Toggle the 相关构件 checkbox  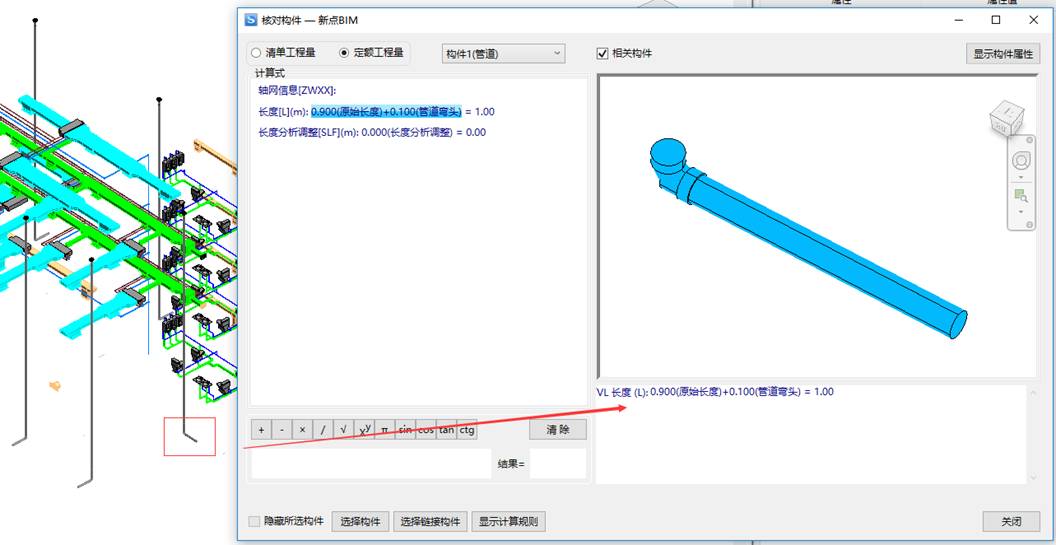(603, 53)
